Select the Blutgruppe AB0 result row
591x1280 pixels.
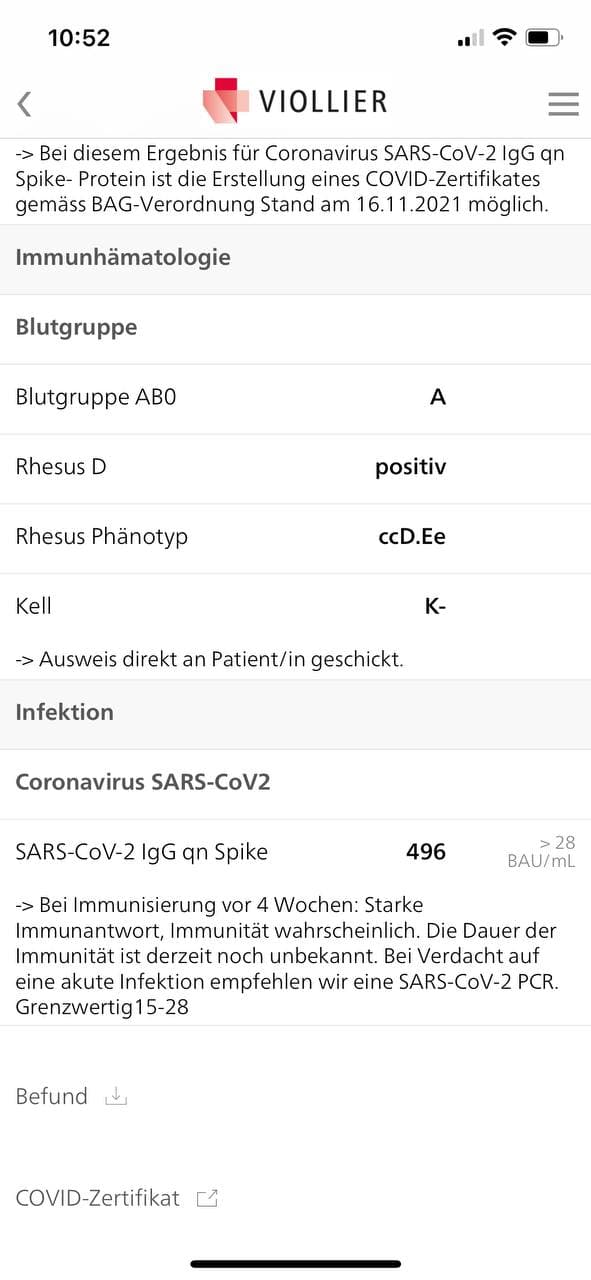click(x=295, y=397)
